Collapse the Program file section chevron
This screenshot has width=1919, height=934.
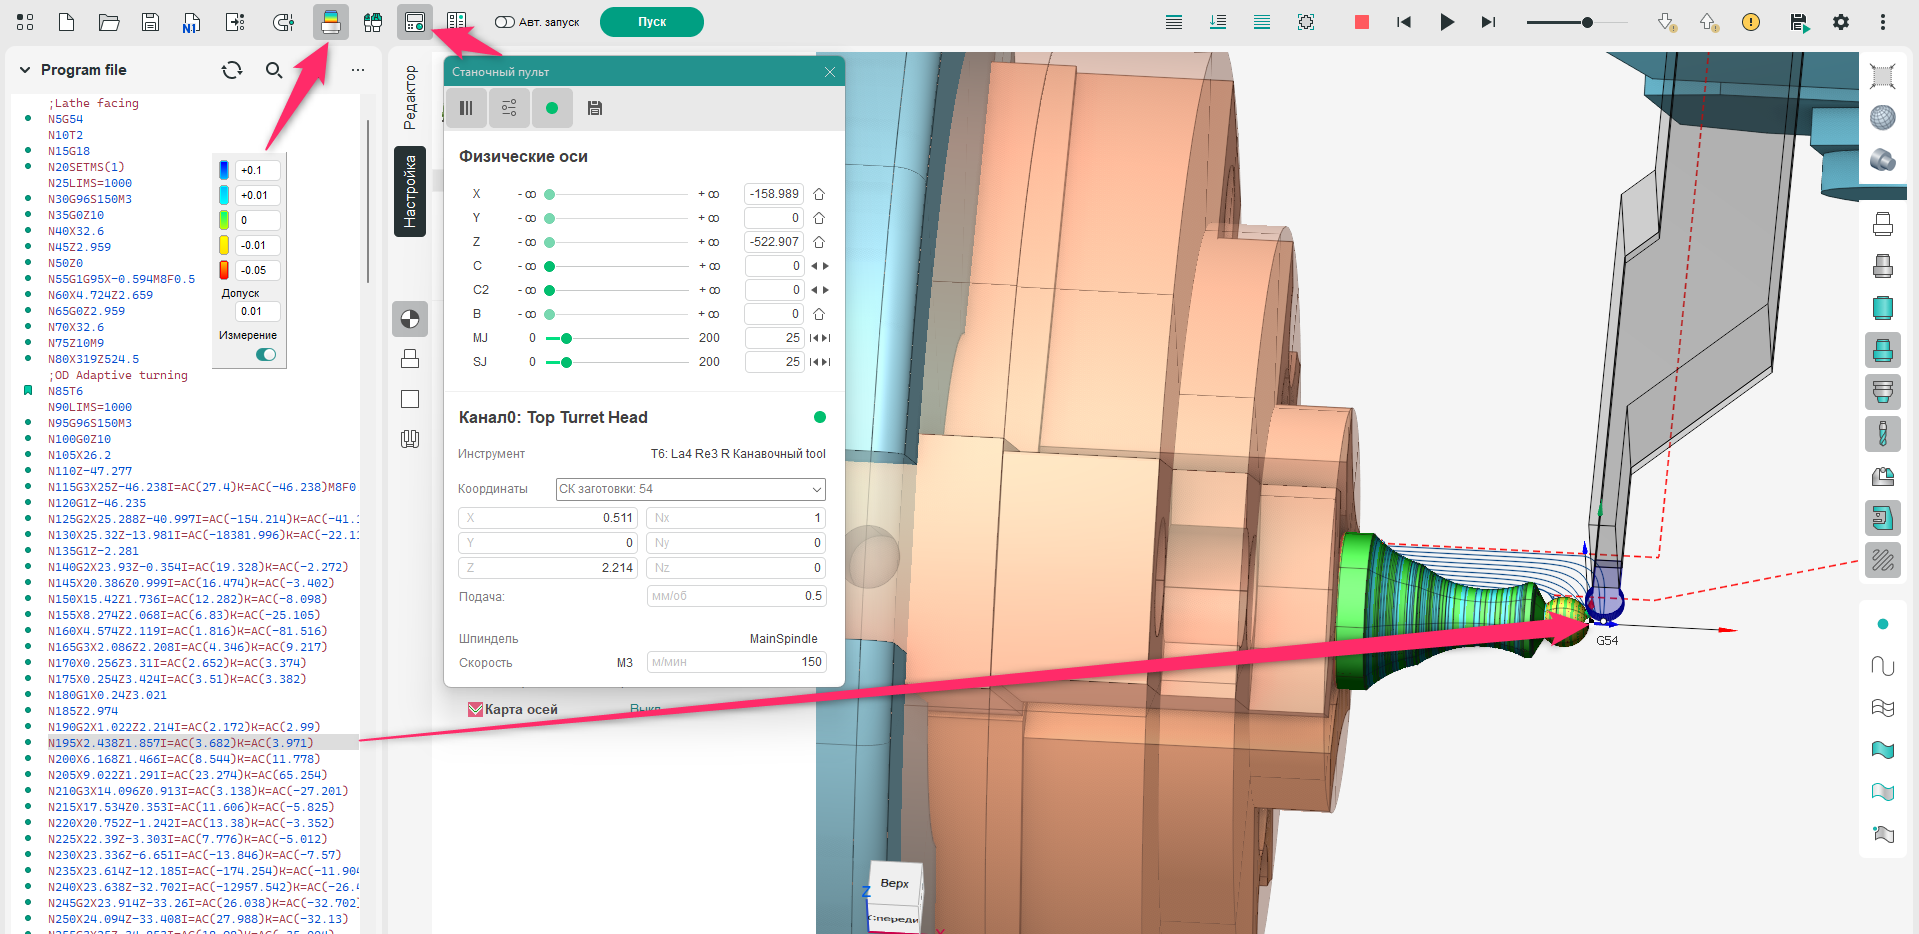coord(25,70)
